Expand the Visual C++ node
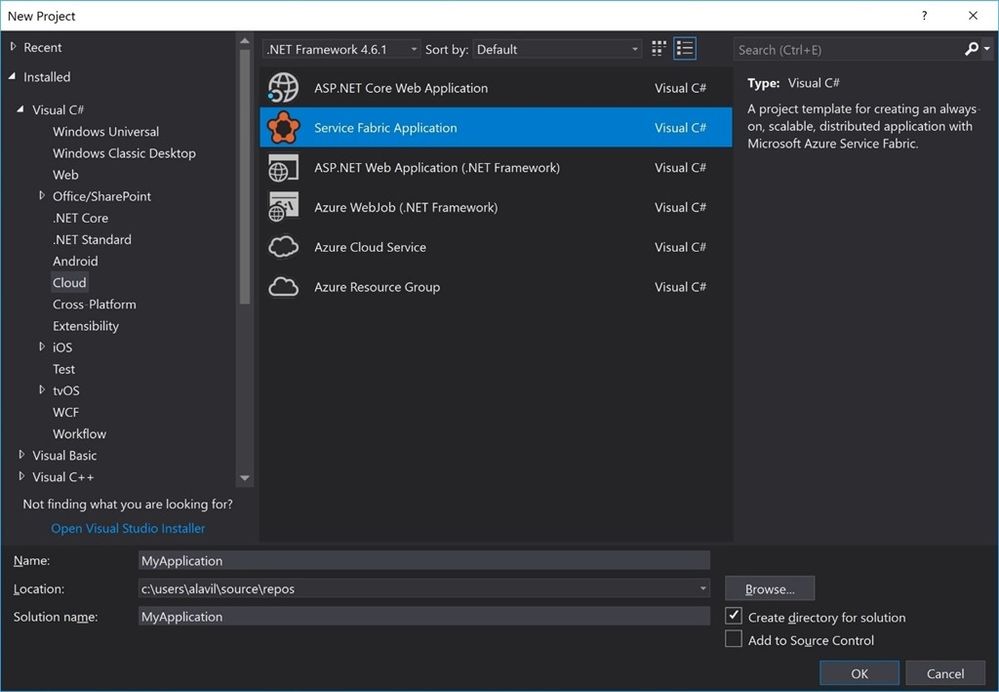 22,477
